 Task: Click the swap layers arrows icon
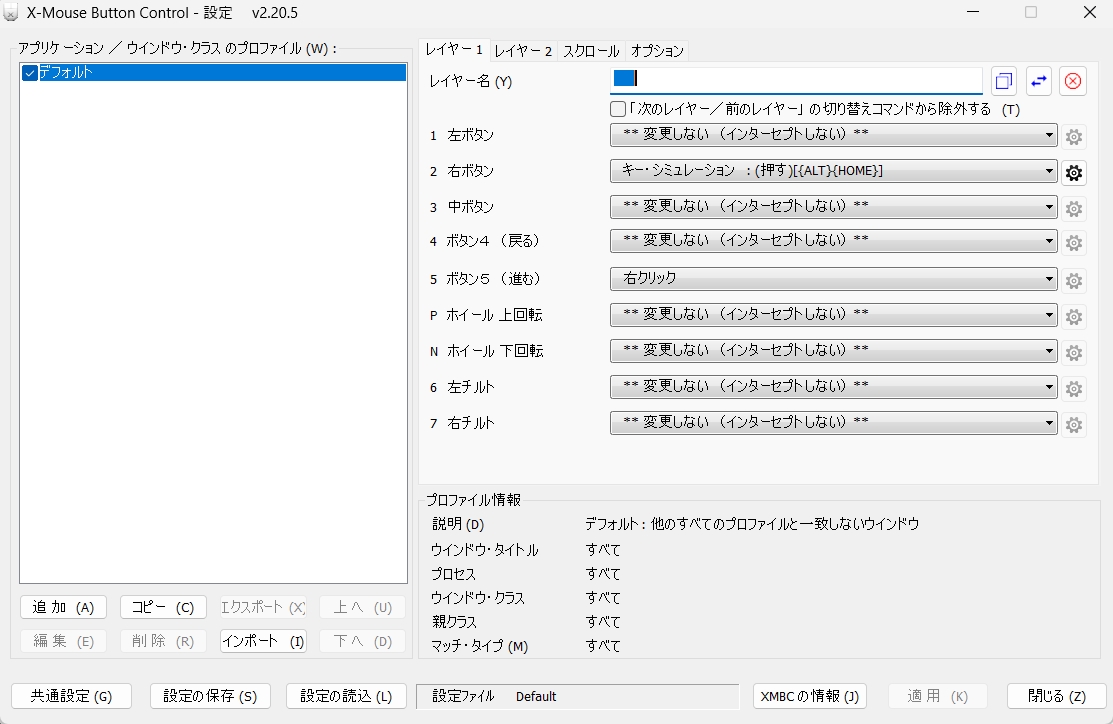(1039, 81)
